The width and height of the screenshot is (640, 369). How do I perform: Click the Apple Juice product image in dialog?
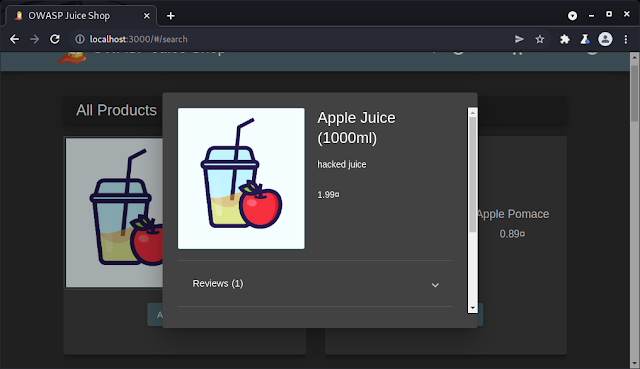coord(241,178)
